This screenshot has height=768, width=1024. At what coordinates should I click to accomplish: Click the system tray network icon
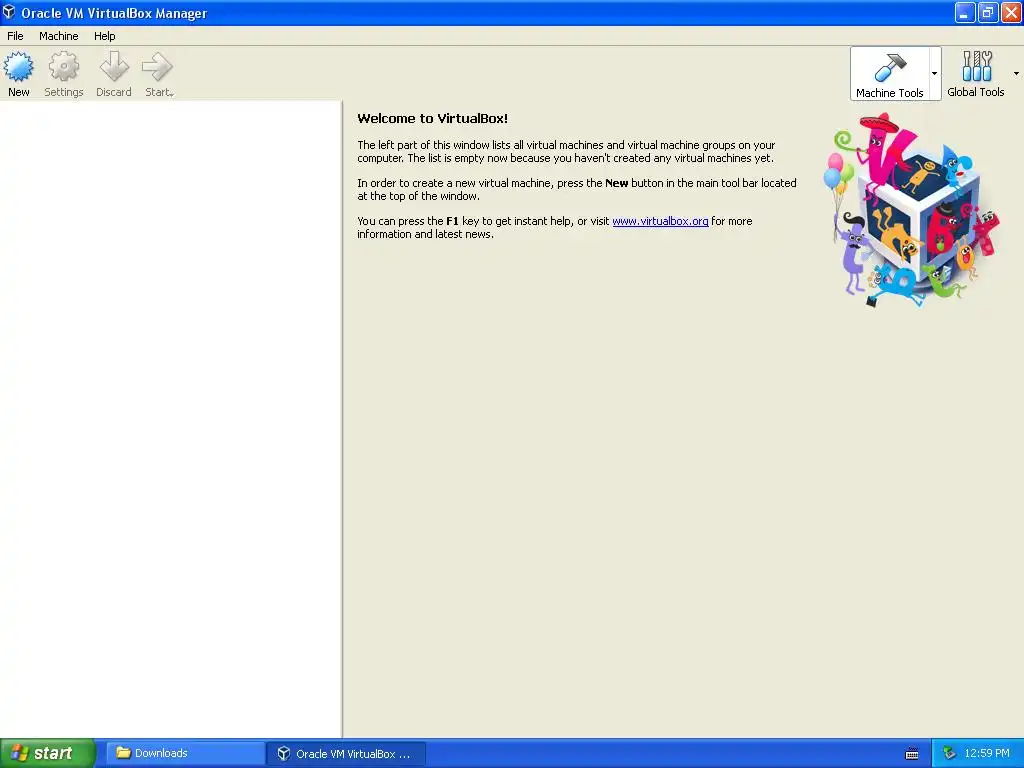(949, 753)
